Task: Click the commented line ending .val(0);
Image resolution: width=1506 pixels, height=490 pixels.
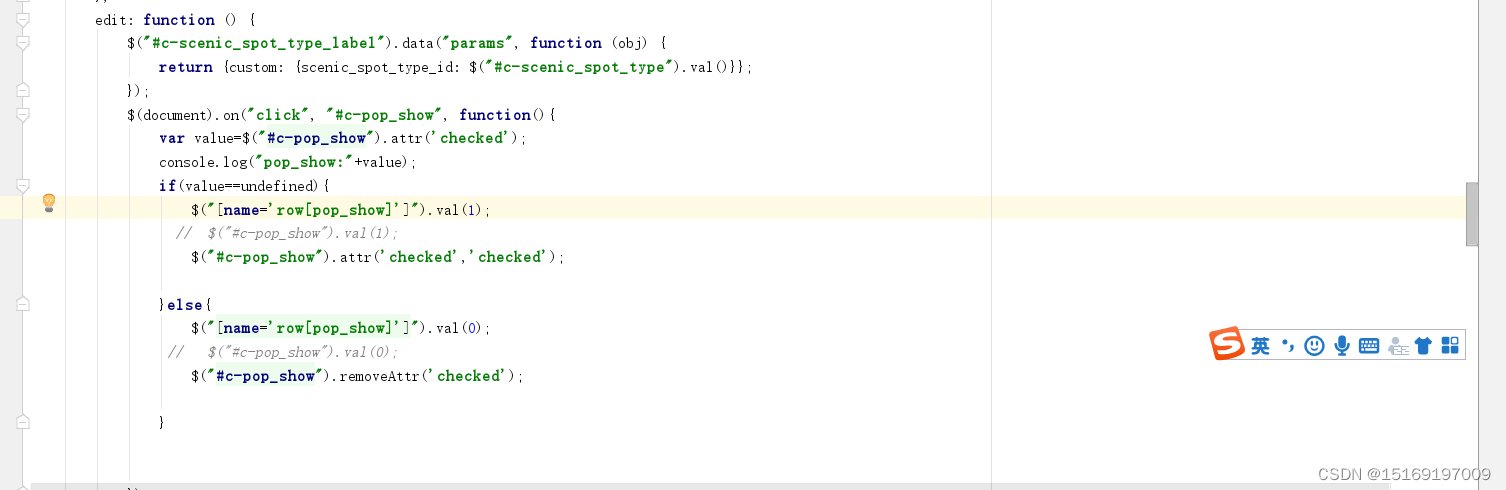Action: coord(282,352)
